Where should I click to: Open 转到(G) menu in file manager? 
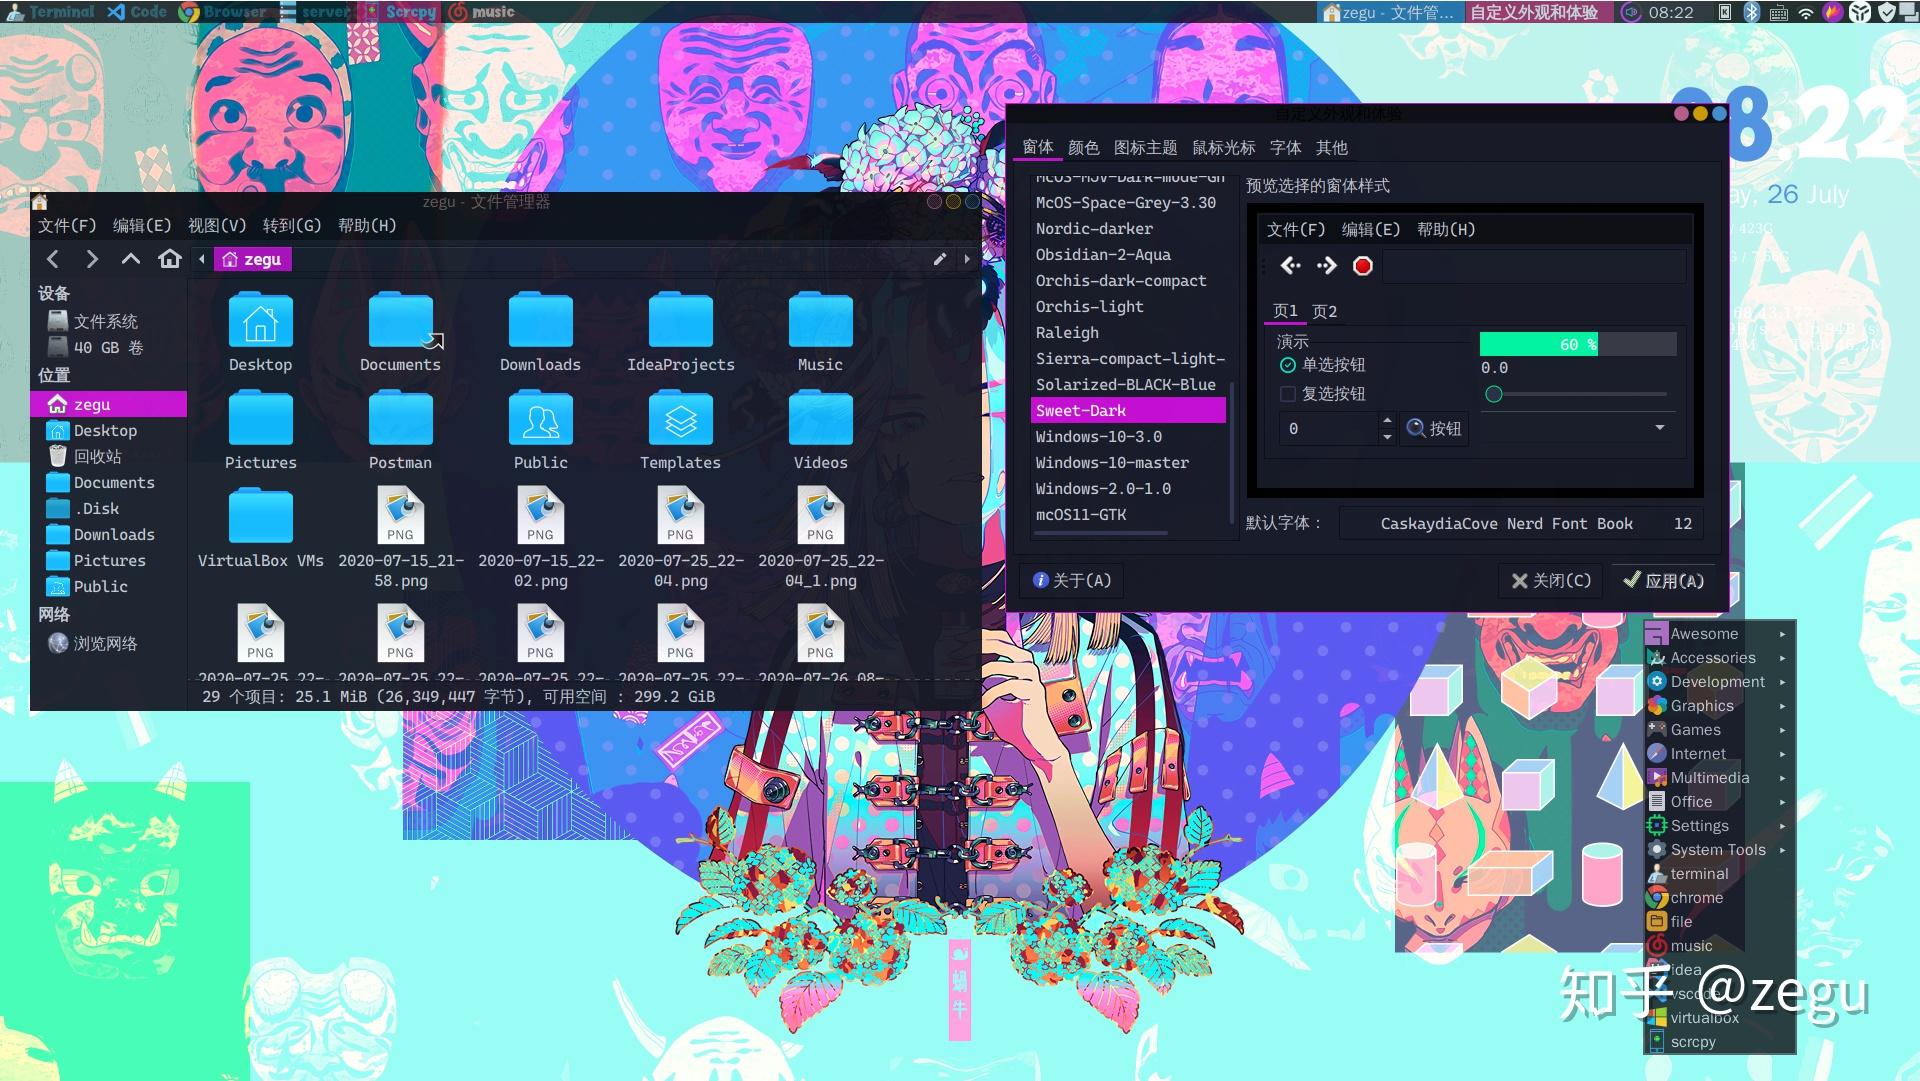[292, 226]
